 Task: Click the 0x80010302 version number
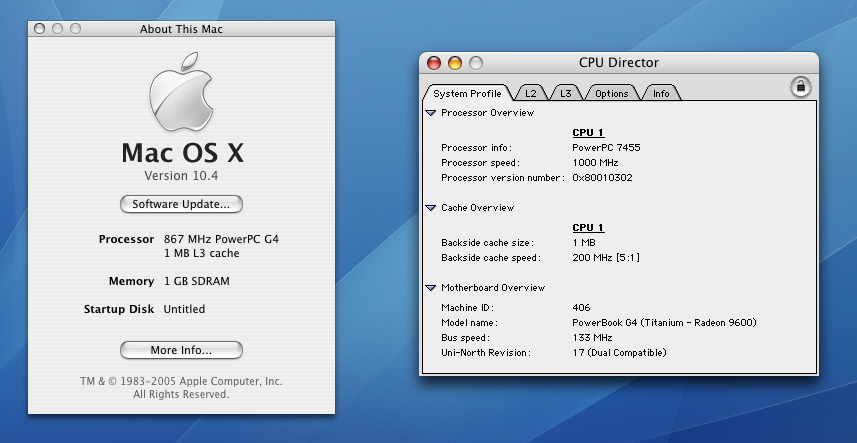pyautogui.click(x=602, y=178)
